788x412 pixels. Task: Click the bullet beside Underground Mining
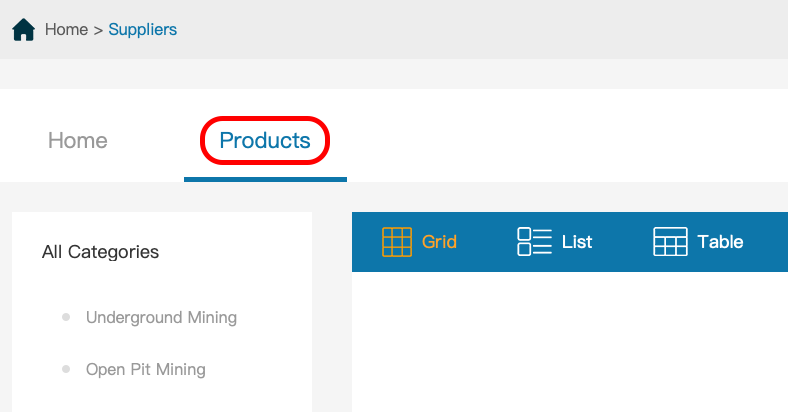pos(66,317)
